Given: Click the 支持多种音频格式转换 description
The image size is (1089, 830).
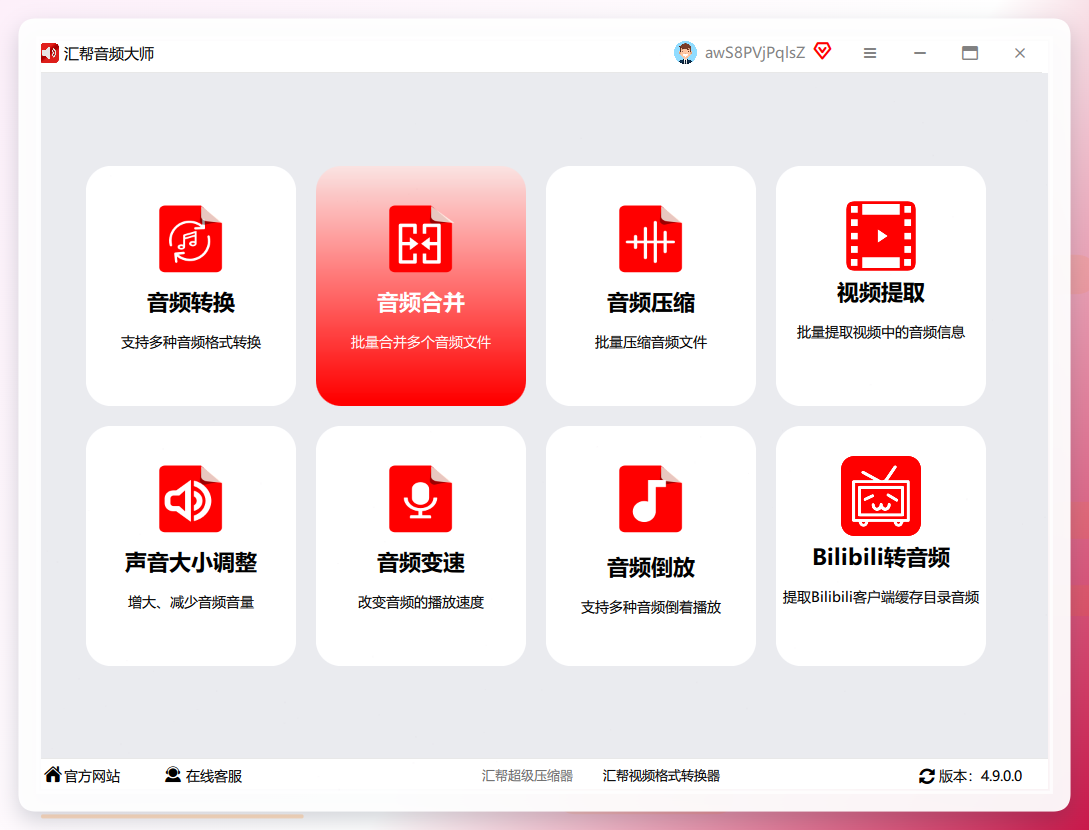Looking at the screenshot, I should click(191, 342).
